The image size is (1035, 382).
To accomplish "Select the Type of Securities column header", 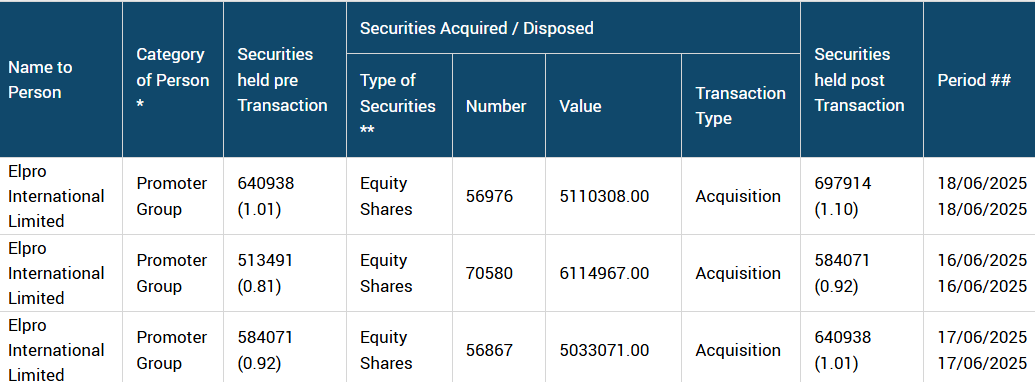I will (x=397, y=106).
